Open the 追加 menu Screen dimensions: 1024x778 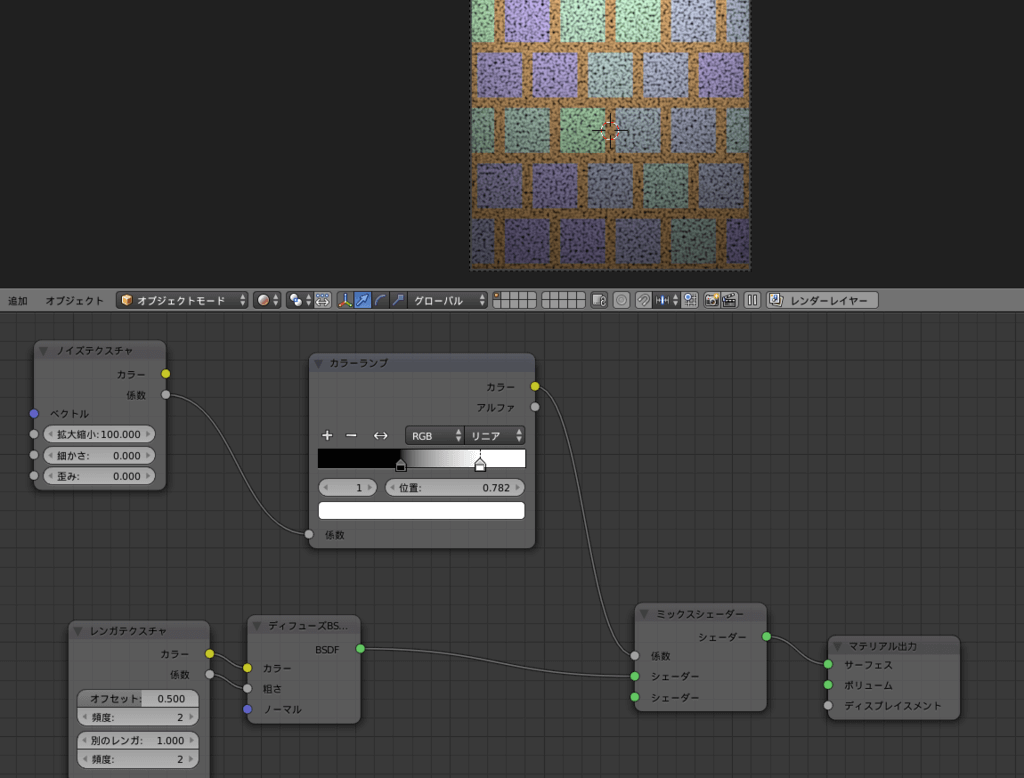18,300
